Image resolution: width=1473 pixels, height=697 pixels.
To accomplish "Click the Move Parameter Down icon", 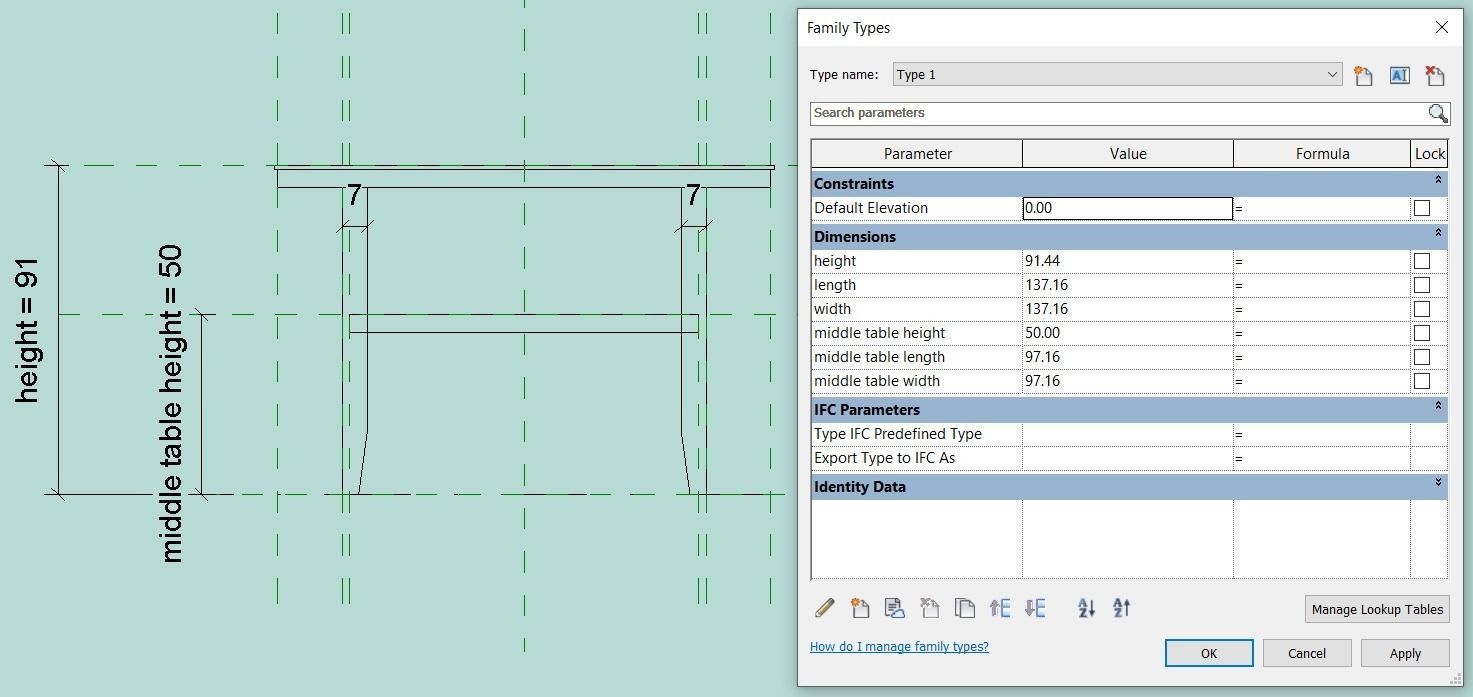I will coord(1035,608).
